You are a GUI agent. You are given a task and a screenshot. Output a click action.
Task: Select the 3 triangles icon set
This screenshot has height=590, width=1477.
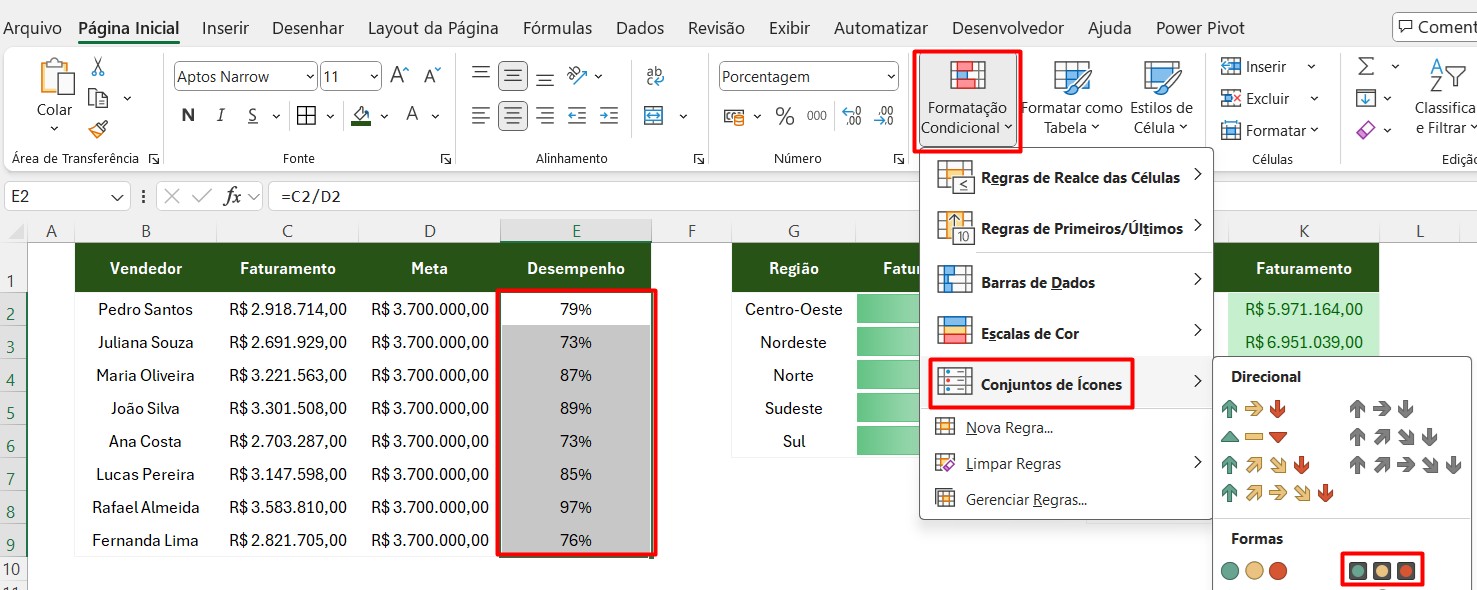[1254, 436]
